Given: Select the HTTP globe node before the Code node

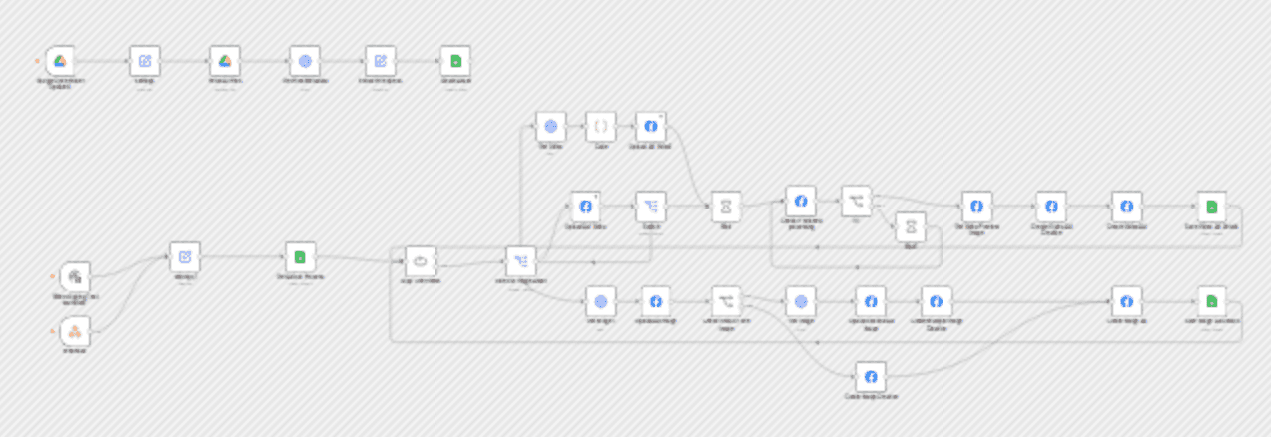Looking at the screenshot, I should pyautogui.click(x=549, y=126).
